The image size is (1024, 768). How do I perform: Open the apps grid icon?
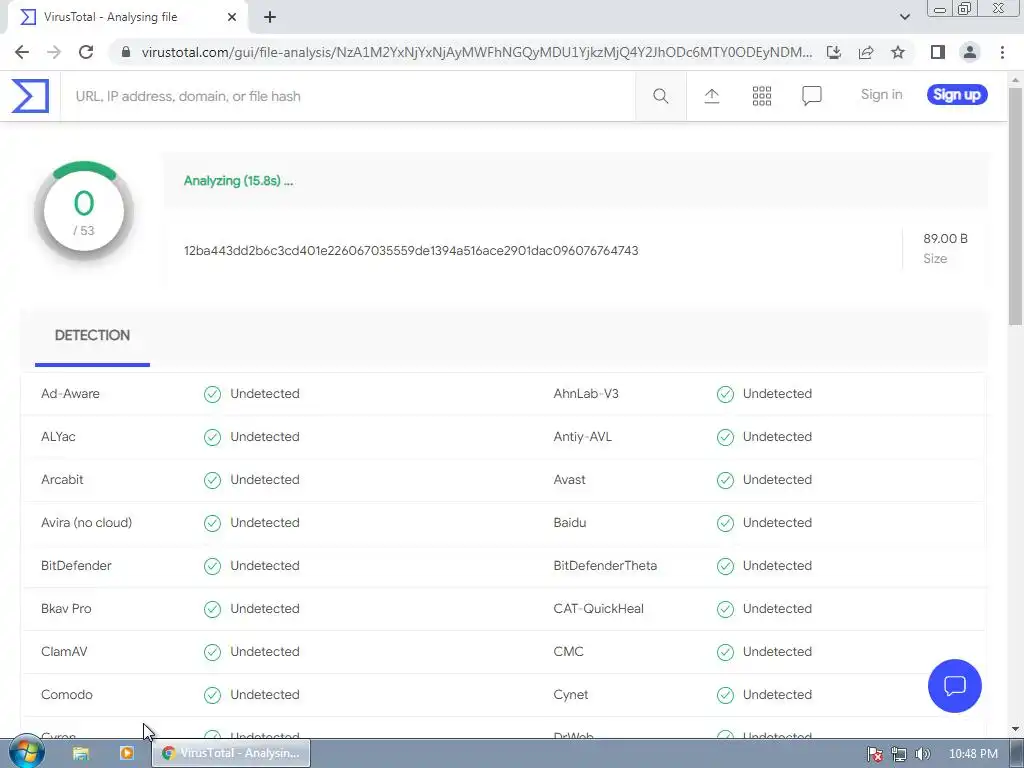tap(761, 96)
